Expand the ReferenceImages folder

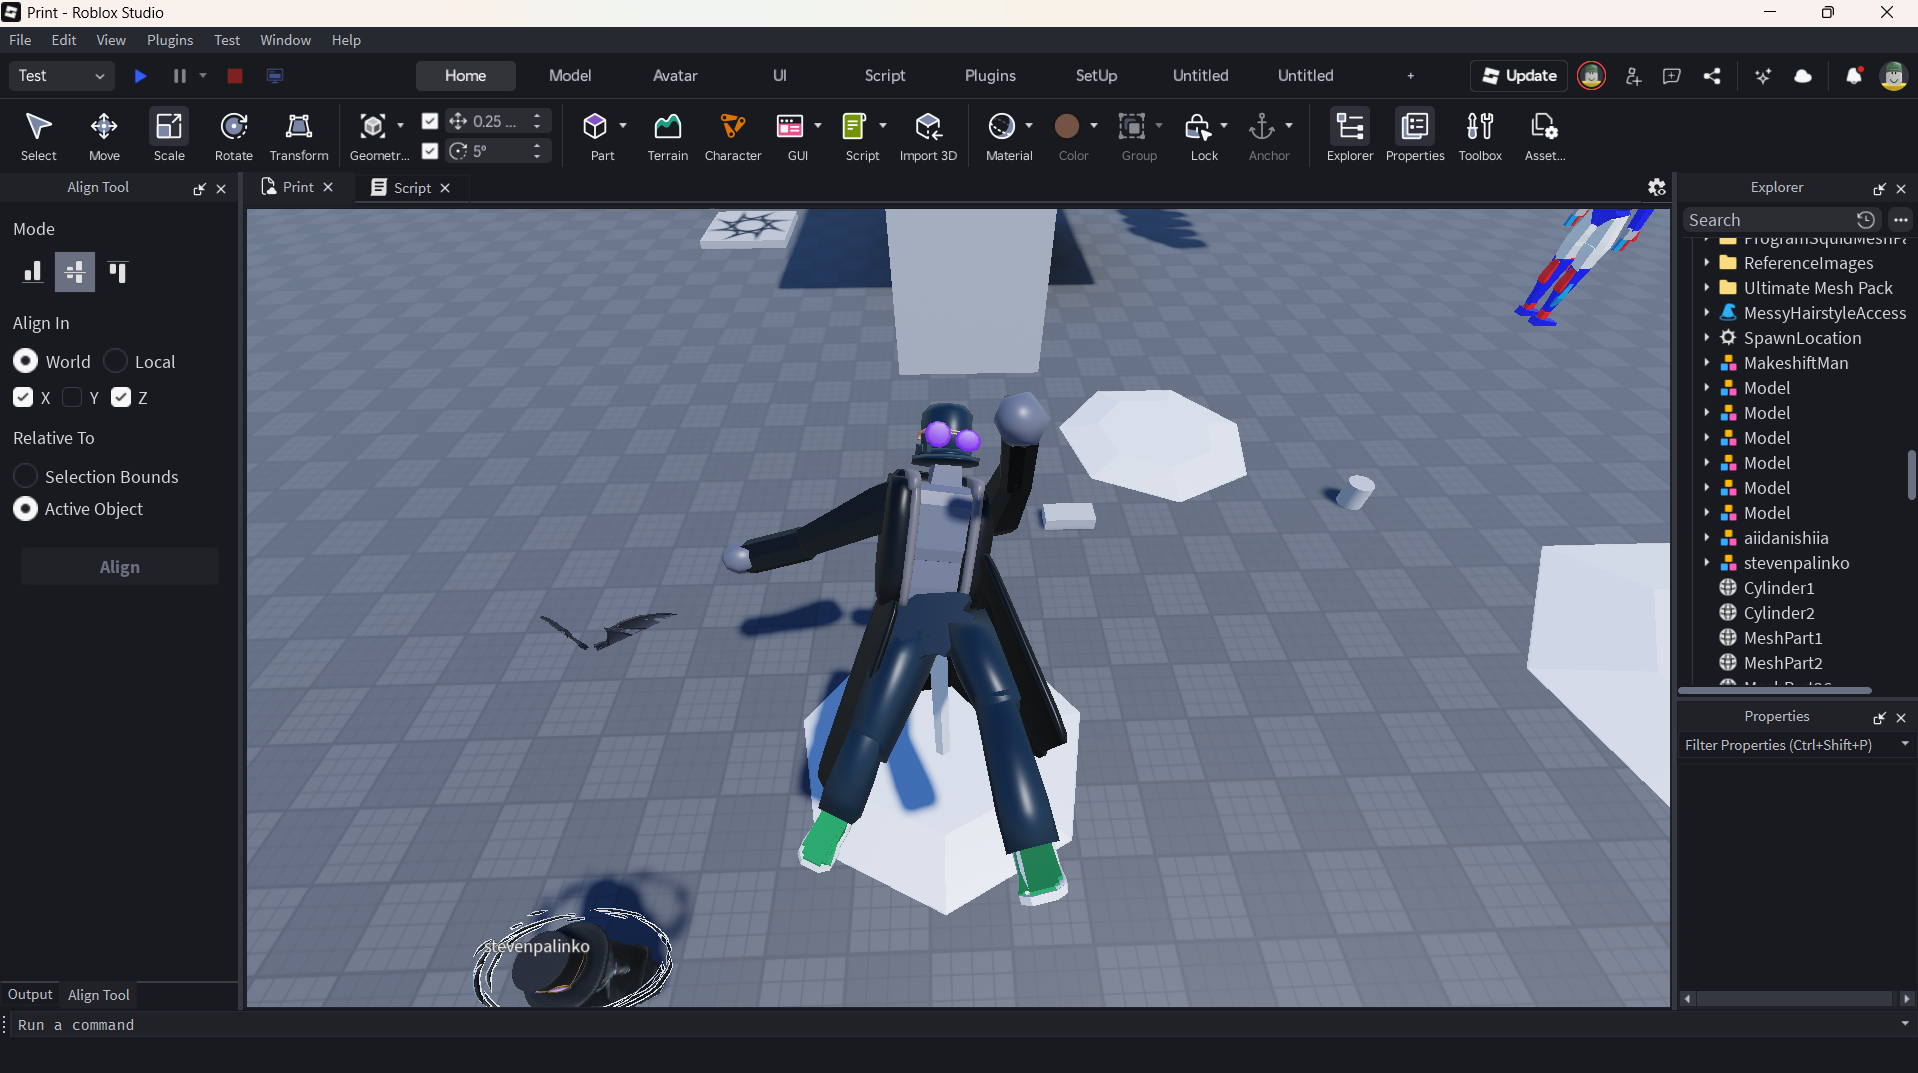pyautogui.click(x=1707, y=263)
